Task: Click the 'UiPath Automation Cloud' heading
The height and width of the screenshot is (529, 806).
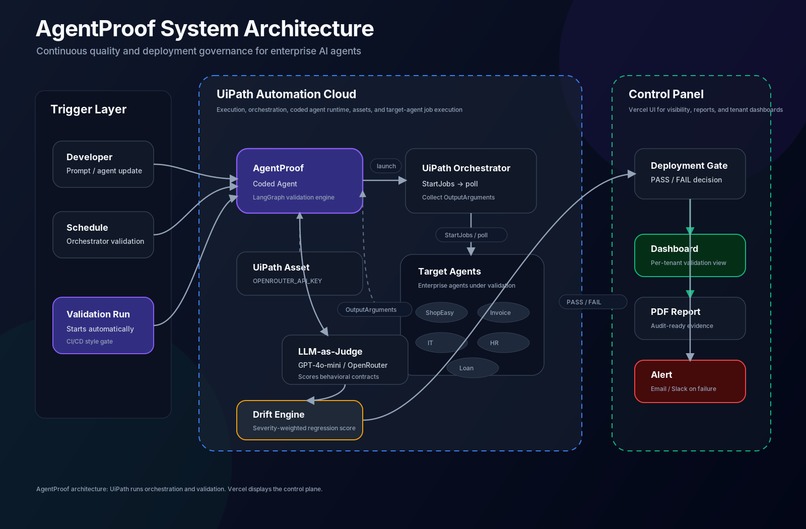Action: point(286,94)
